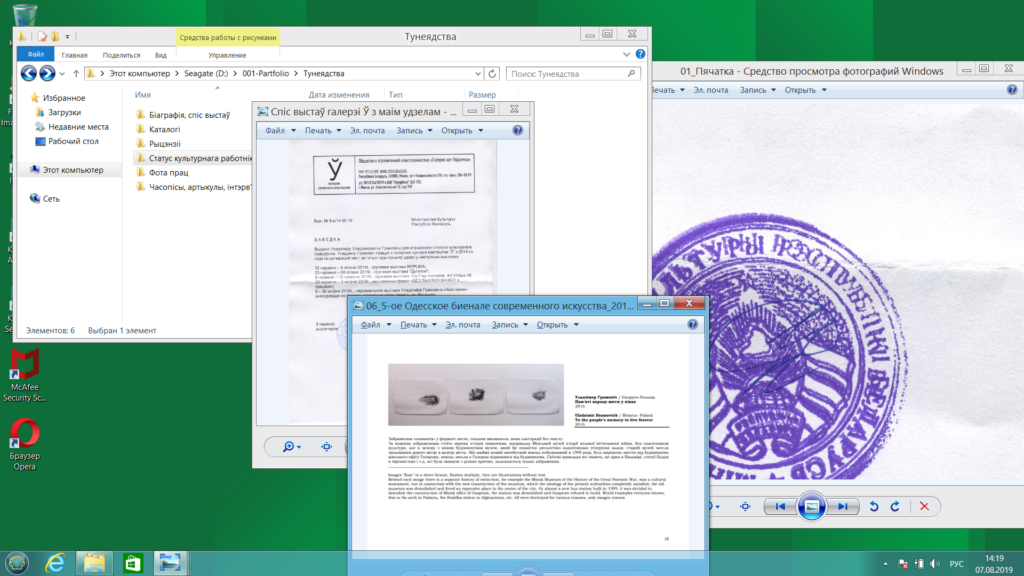
Task: Rotate counterclockwise in 01_Пячатка viewer
Action: coord(874,506)
